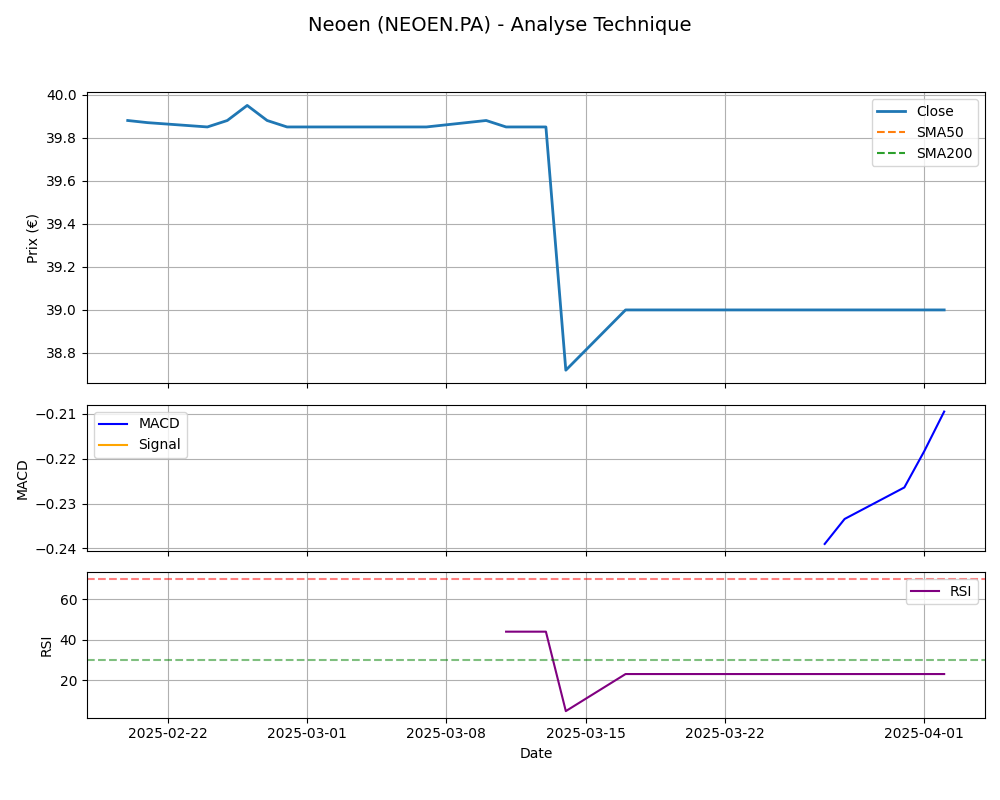Click the '−0.21' MACD tick label
This screenshot has height=800, width=1000.
pyautogui.click(x=56, y=415)
